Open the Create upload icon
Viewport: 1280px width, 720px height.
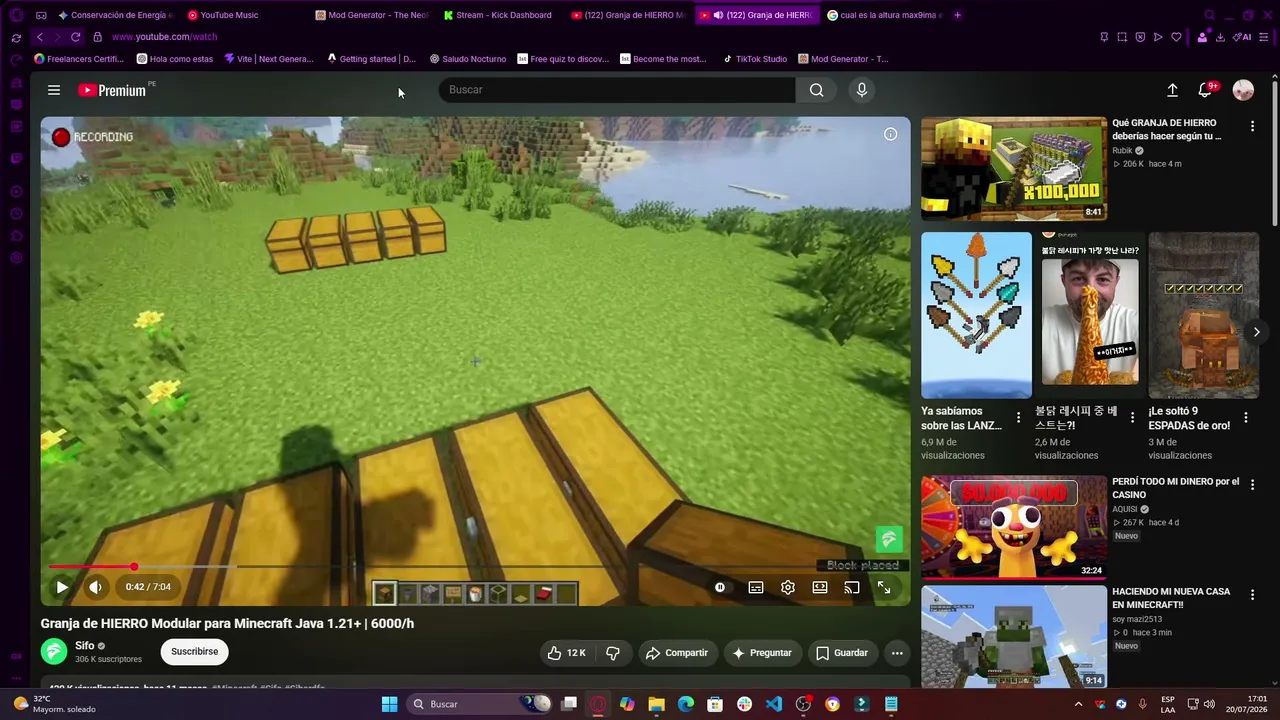coord(1172,90)
